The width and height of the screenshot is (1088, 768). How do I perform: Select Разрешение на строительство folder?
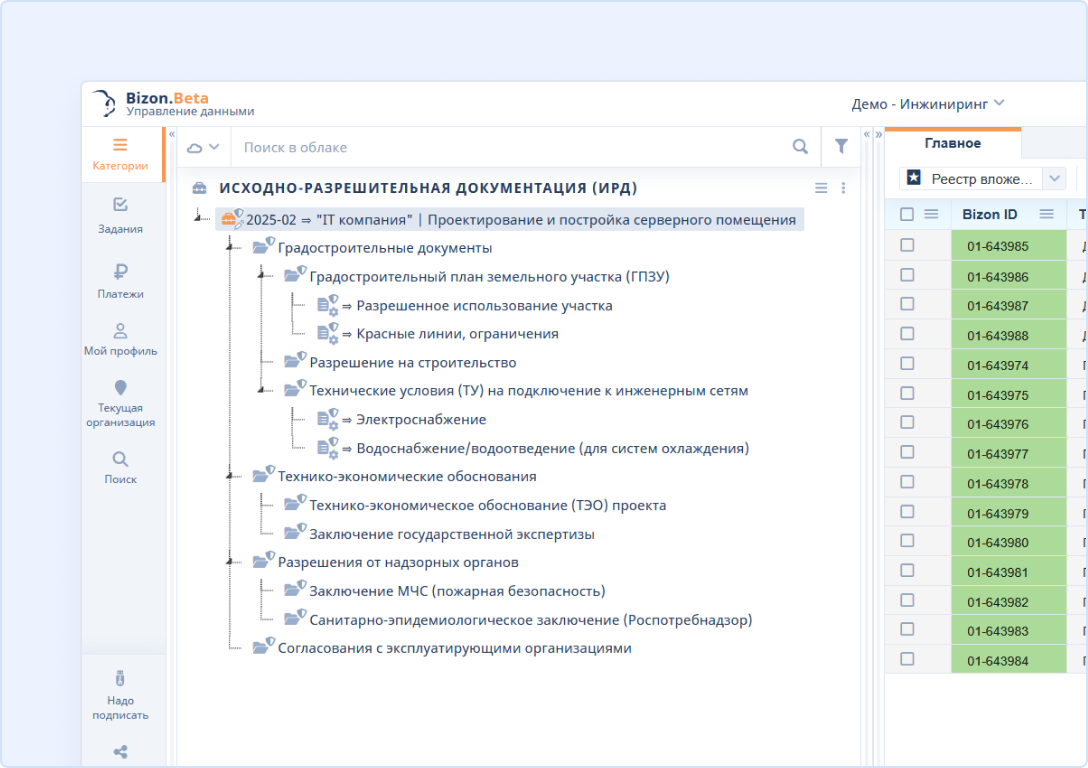[x=412, y=362]
